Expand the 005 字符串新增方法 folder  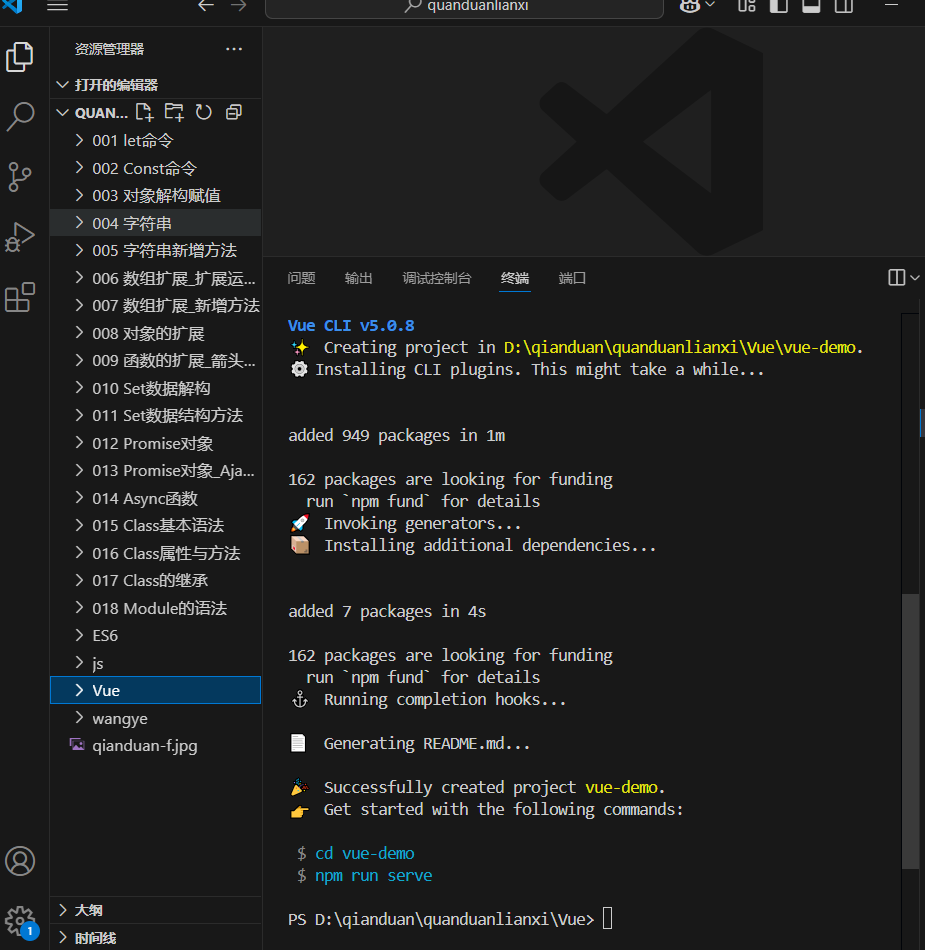pos(156,250)
